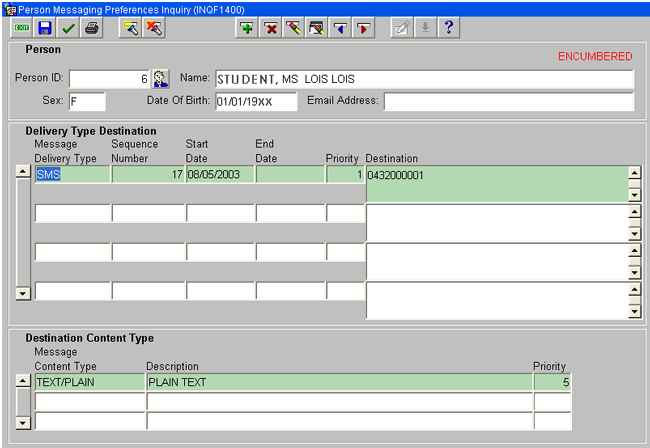Image resolution: width=650 pixels, height=448 pixels.
Task: Click the TEXT/PLAIN Message Content Type cell
Action: [88, 381]
